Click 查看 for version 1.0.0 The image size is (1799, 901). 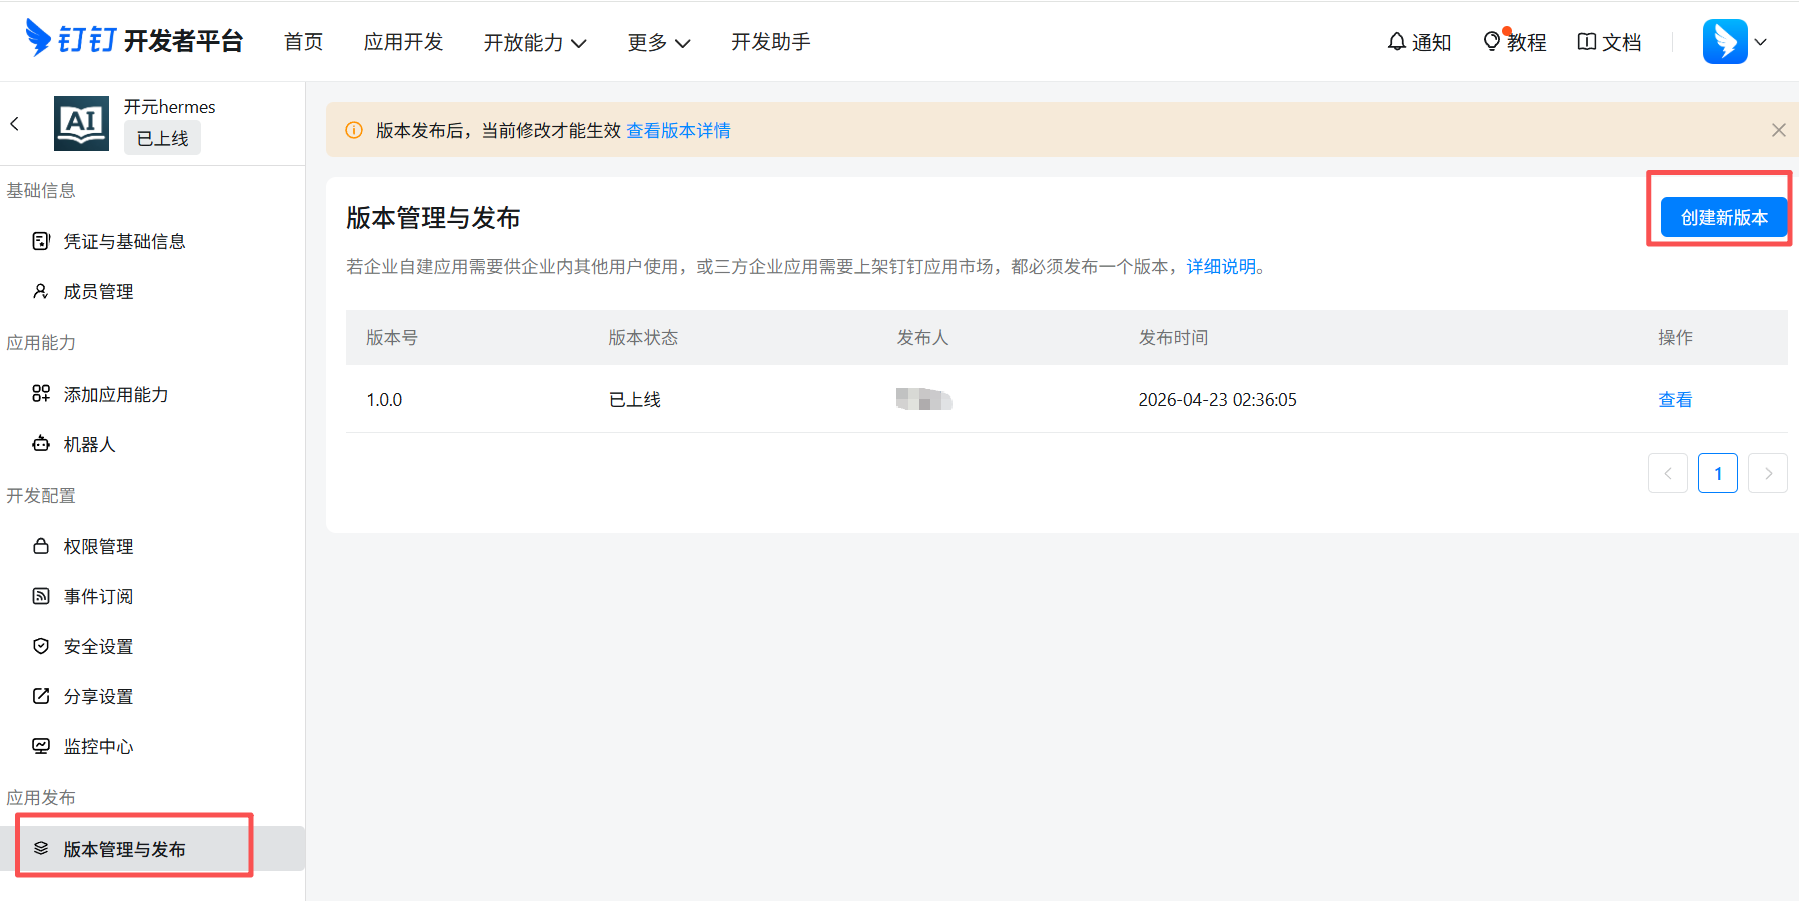pyautogui.click(x=1675, y=399)
